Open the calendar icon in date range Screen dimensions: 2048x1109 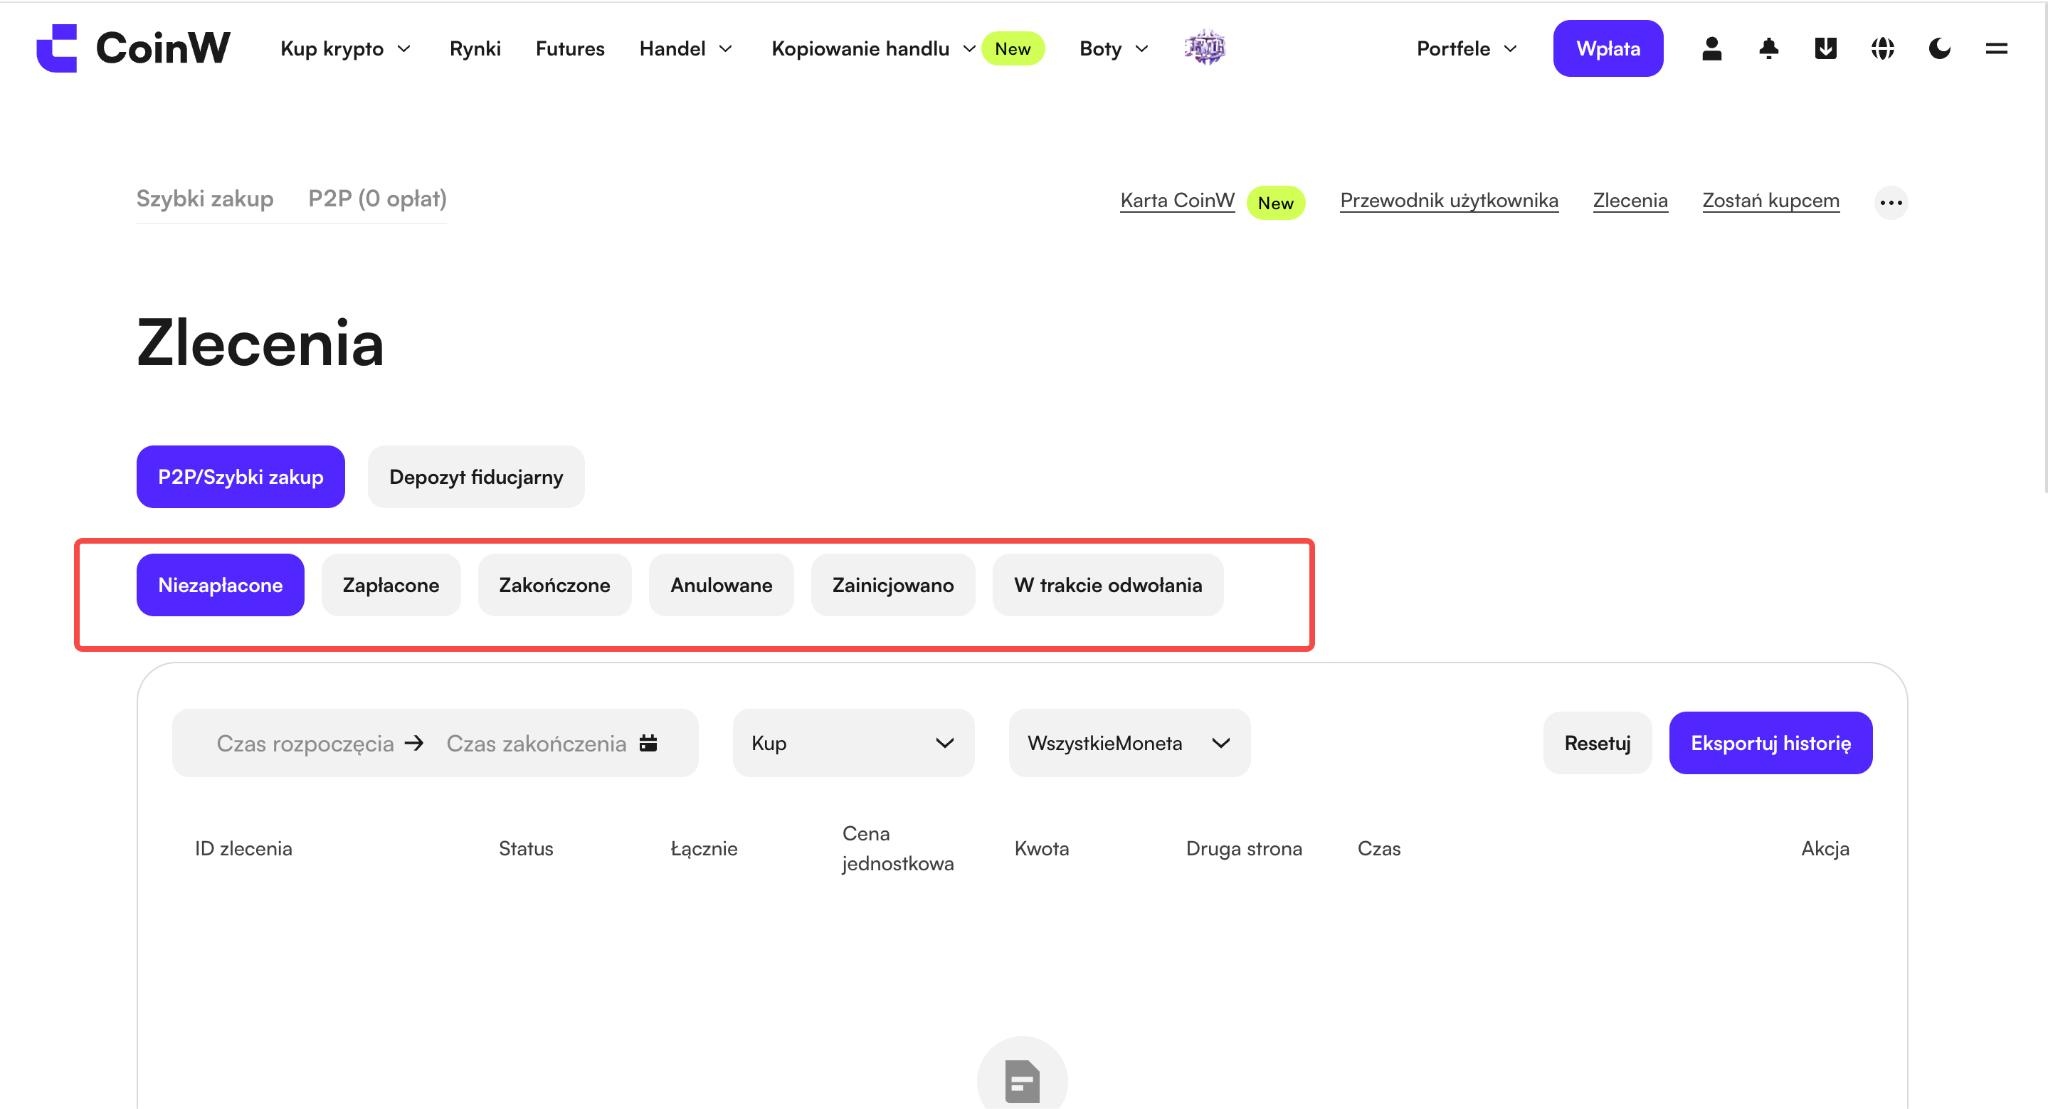tap(649, 743)
